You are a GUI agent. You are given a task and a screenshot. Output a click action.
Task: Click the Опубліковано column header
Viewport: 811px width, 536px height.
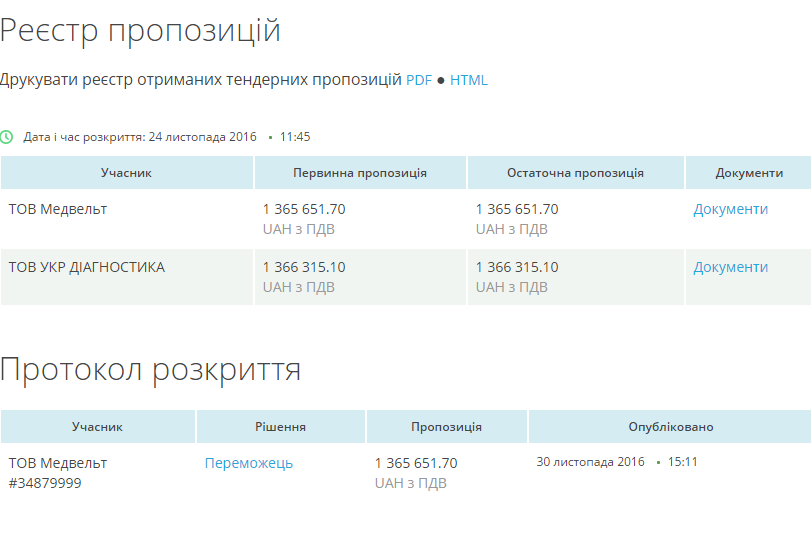point(670,427)
